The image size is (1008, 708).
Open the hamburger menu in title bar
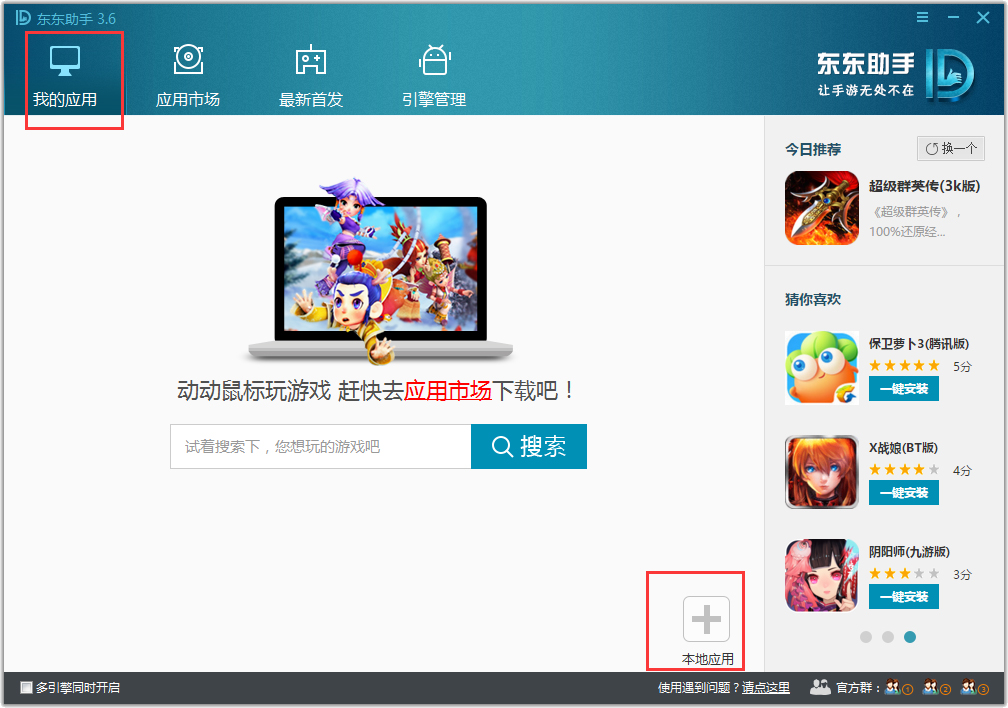[922, 17]
